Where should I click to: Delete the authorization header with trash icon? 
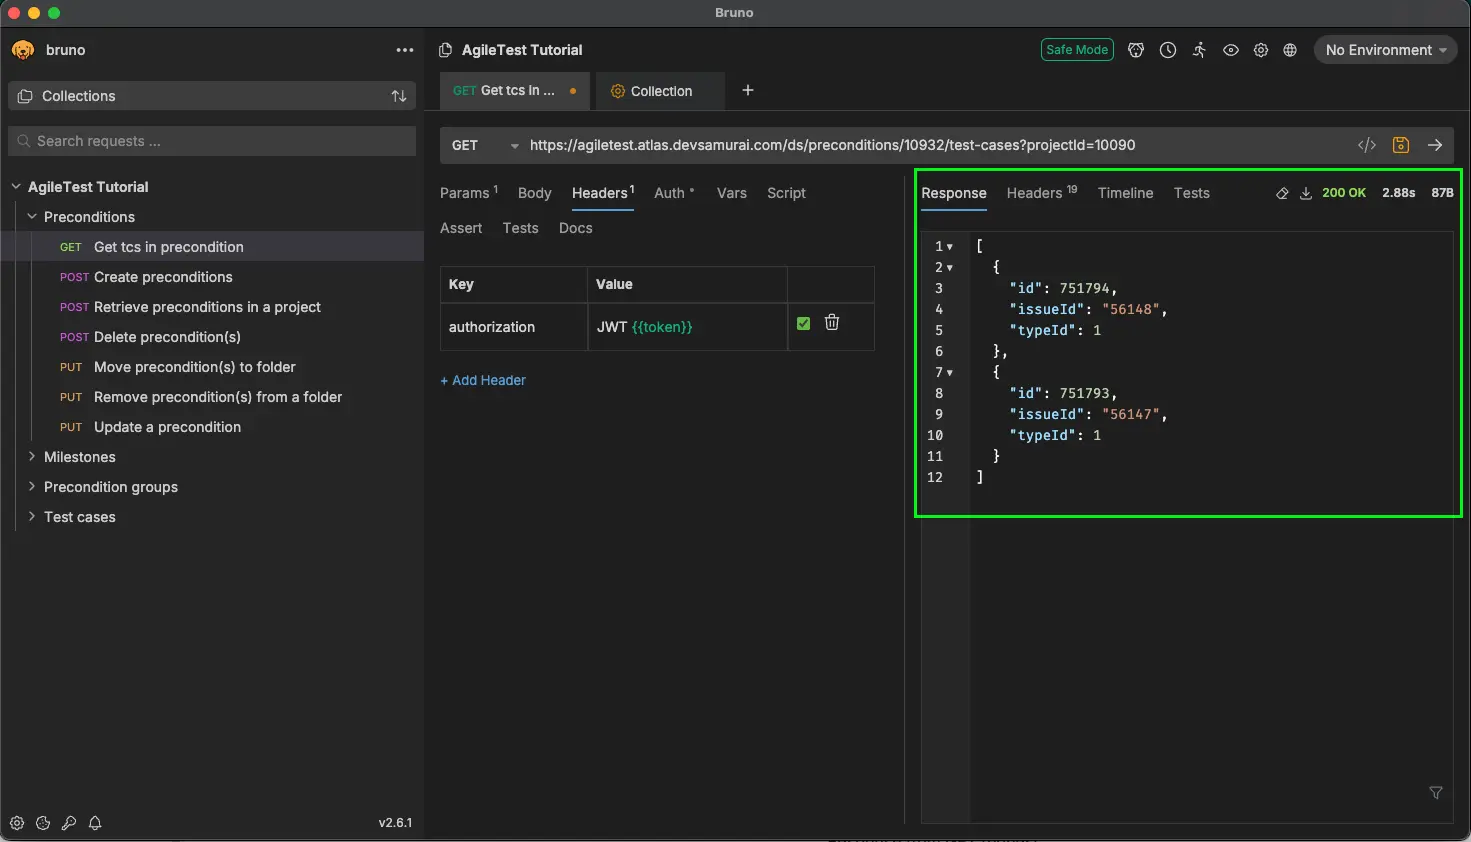tap(832, 322)
